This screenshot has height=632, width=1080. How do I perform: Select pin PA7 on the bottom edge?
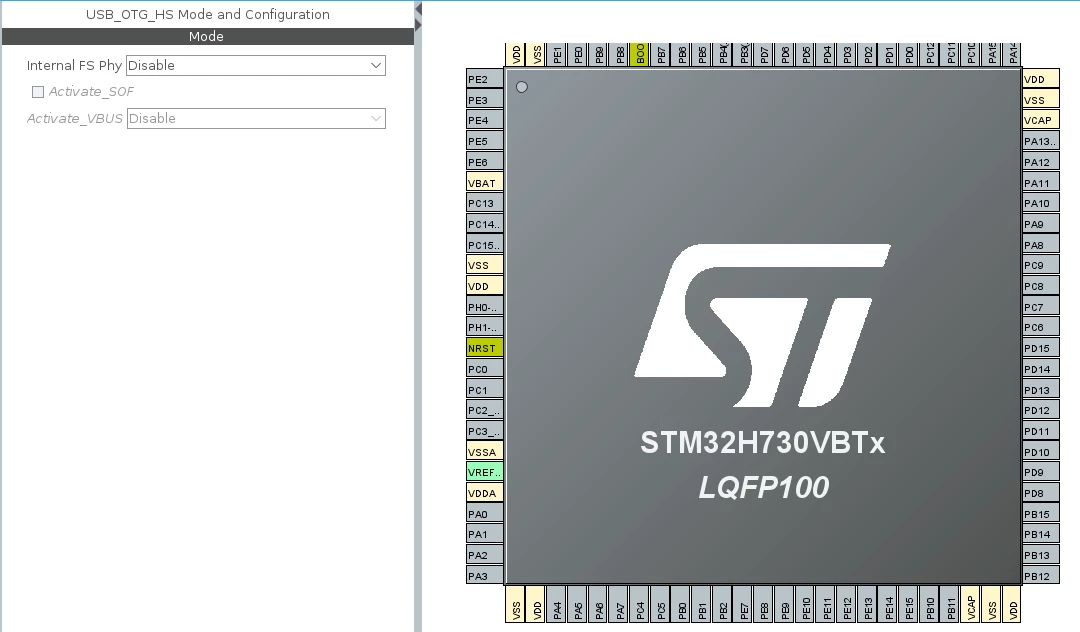620,604
